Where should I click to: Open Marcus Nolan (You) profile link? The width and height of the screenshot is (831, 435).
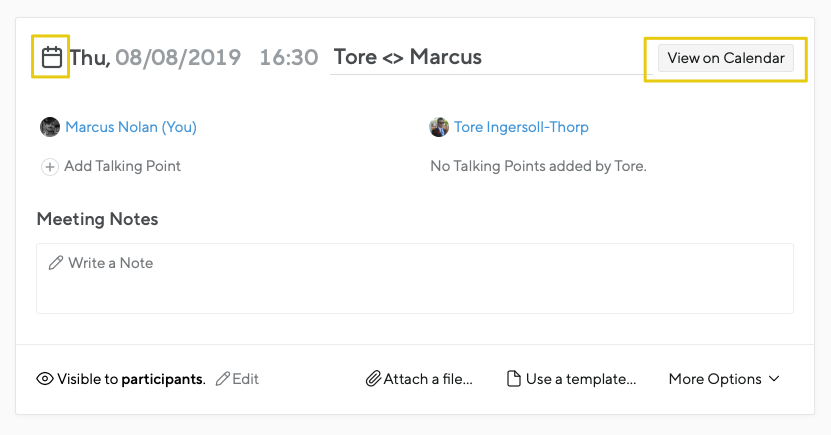point(131,127)
